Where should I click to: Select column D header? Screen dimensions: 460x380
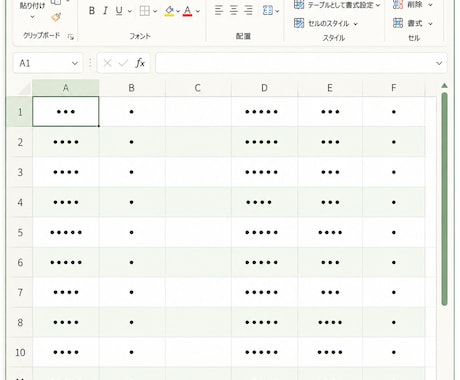(264, 88)
